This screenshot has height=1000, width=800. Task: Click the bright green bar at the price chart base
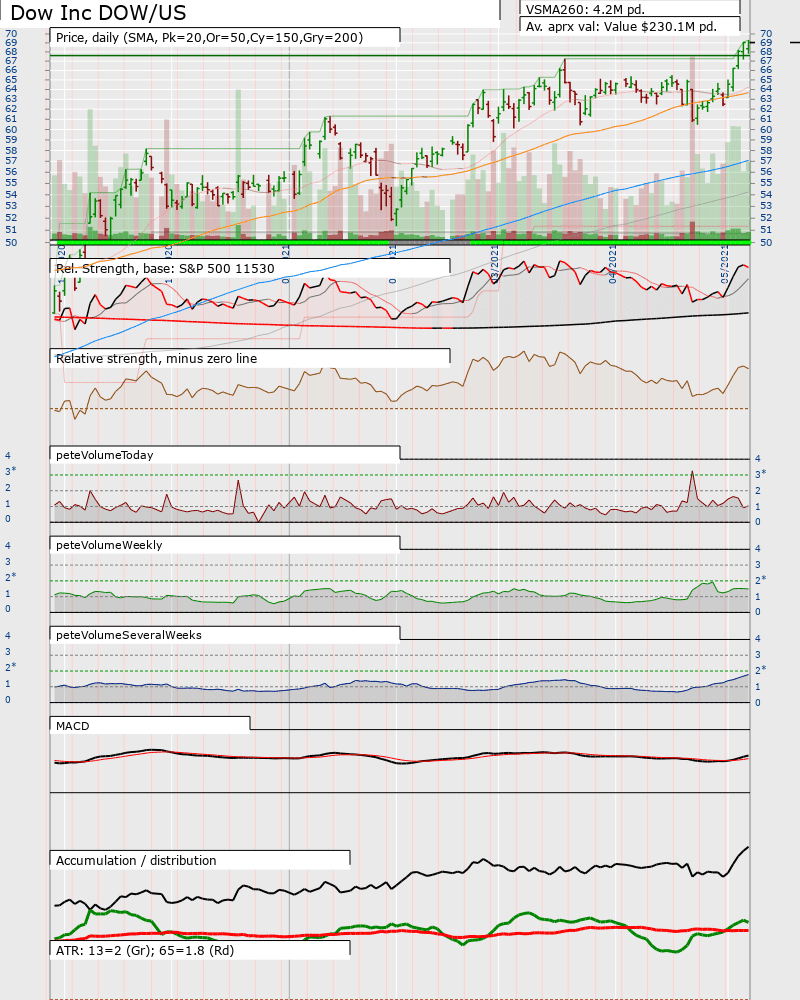(400, 242)
